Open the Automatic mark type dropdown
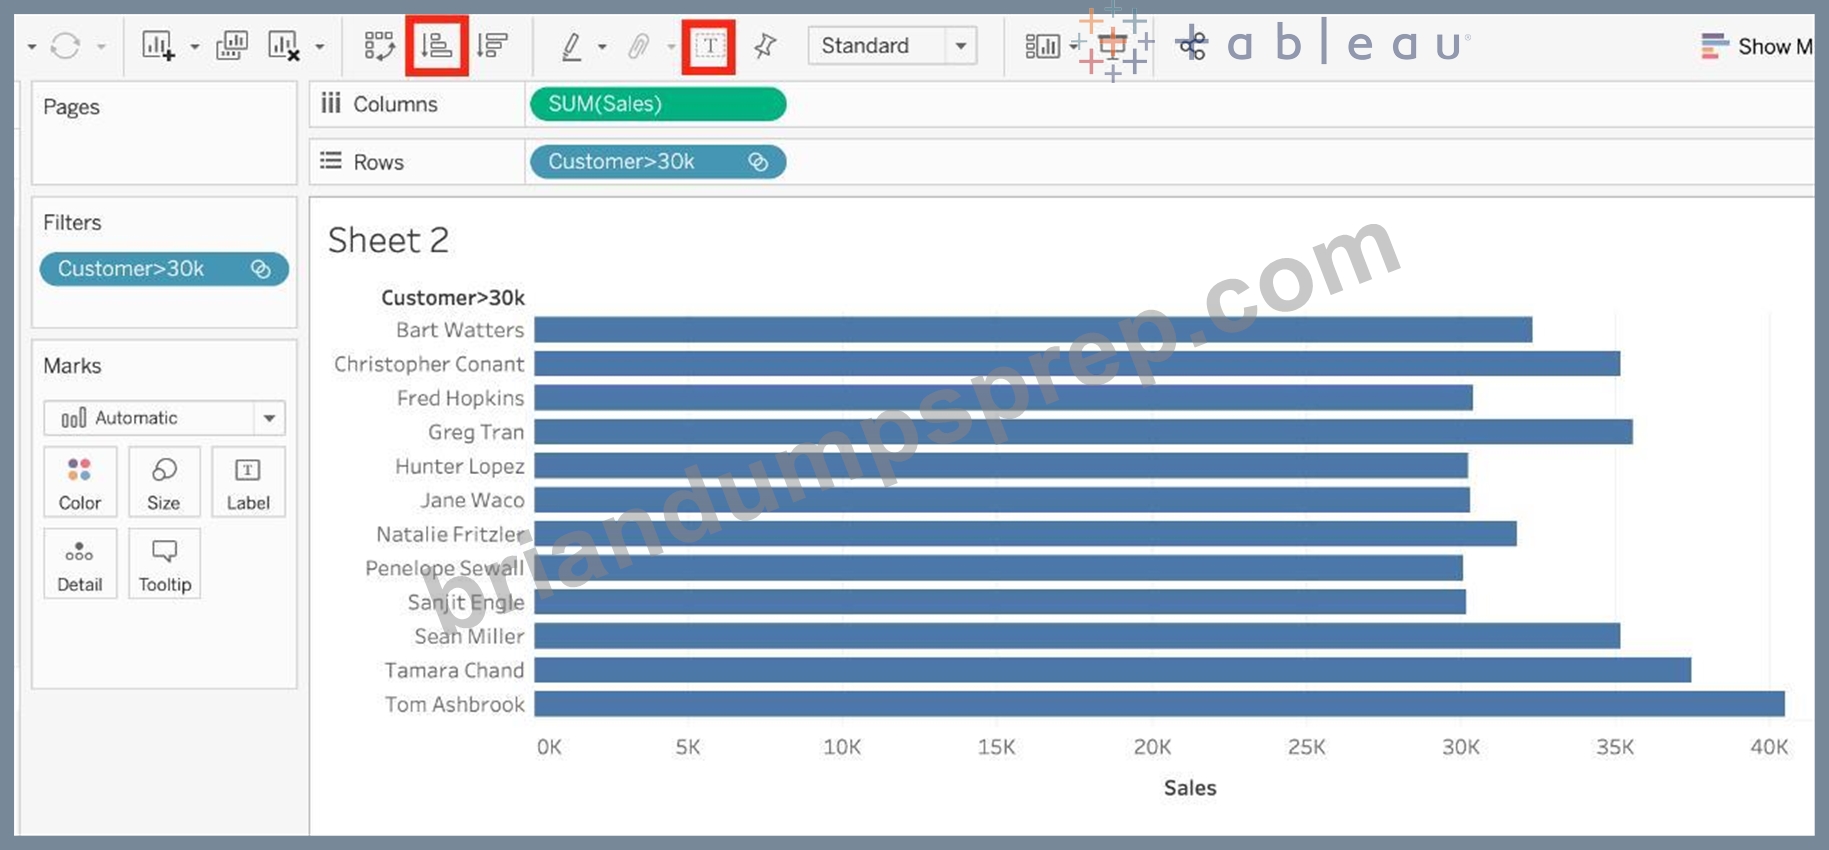The width and height of the screenshot is (1829, 850). (164, 418)
